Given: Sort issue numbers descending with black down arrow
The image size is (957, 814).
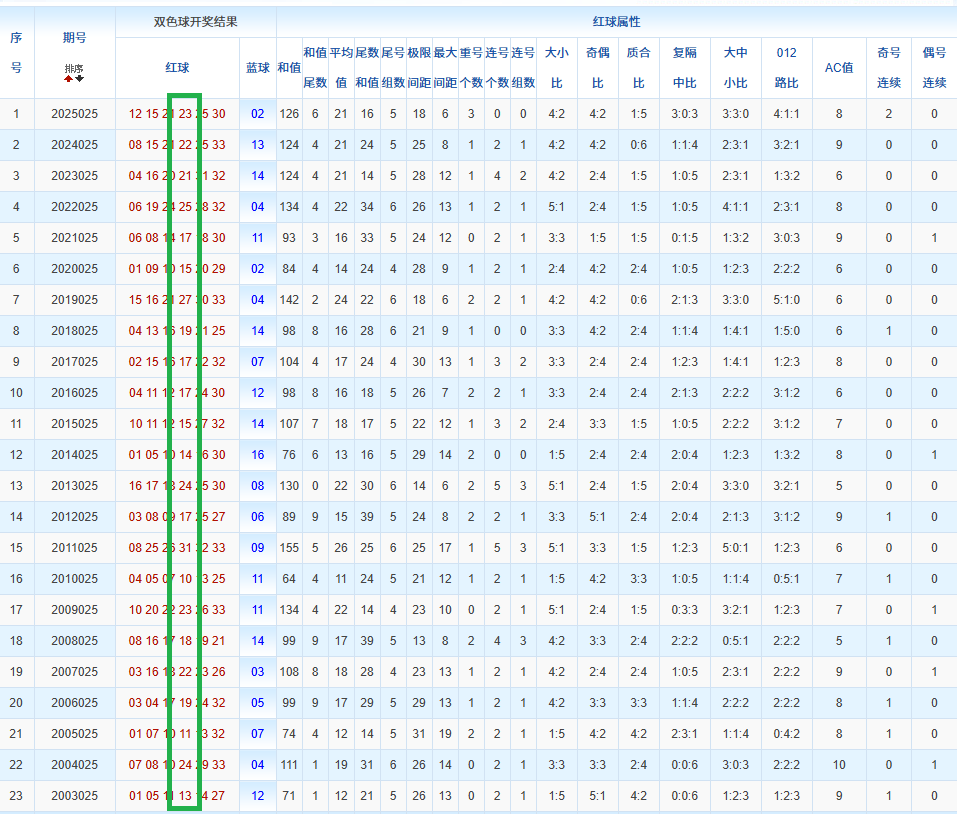Looking at the screenshot, I should pos(79,79).
